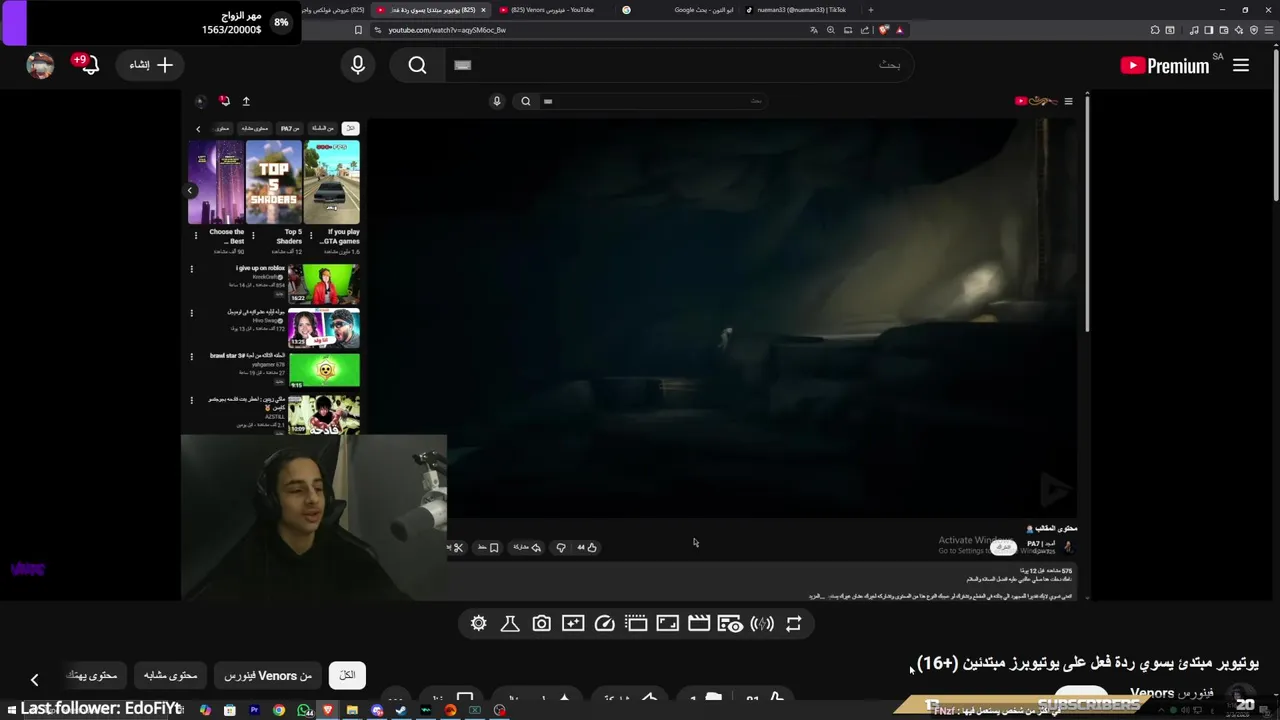
Task: Click the share button under the embedded video
Action: point(527,547)
